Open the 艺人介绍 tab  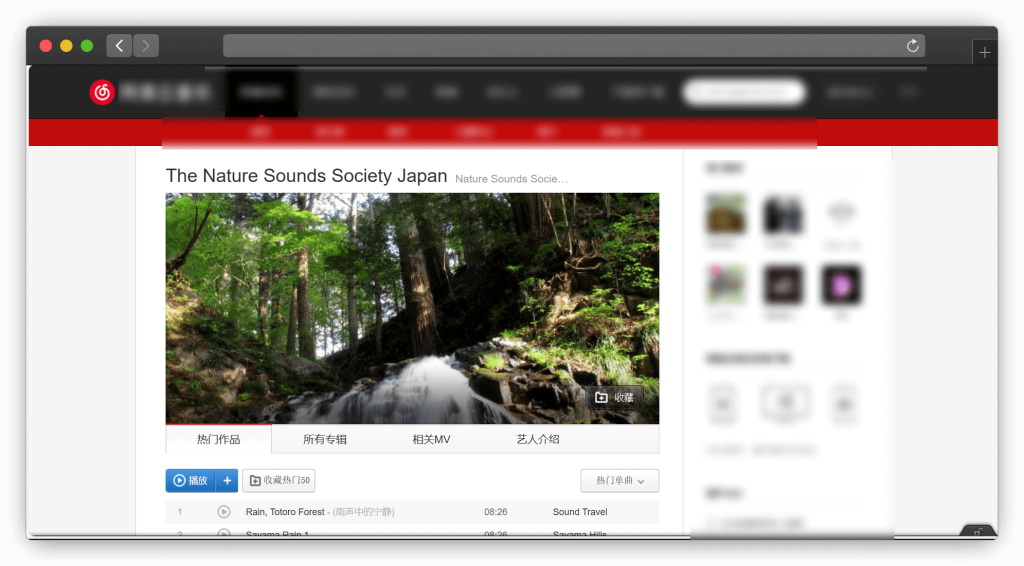click(537, 439)
